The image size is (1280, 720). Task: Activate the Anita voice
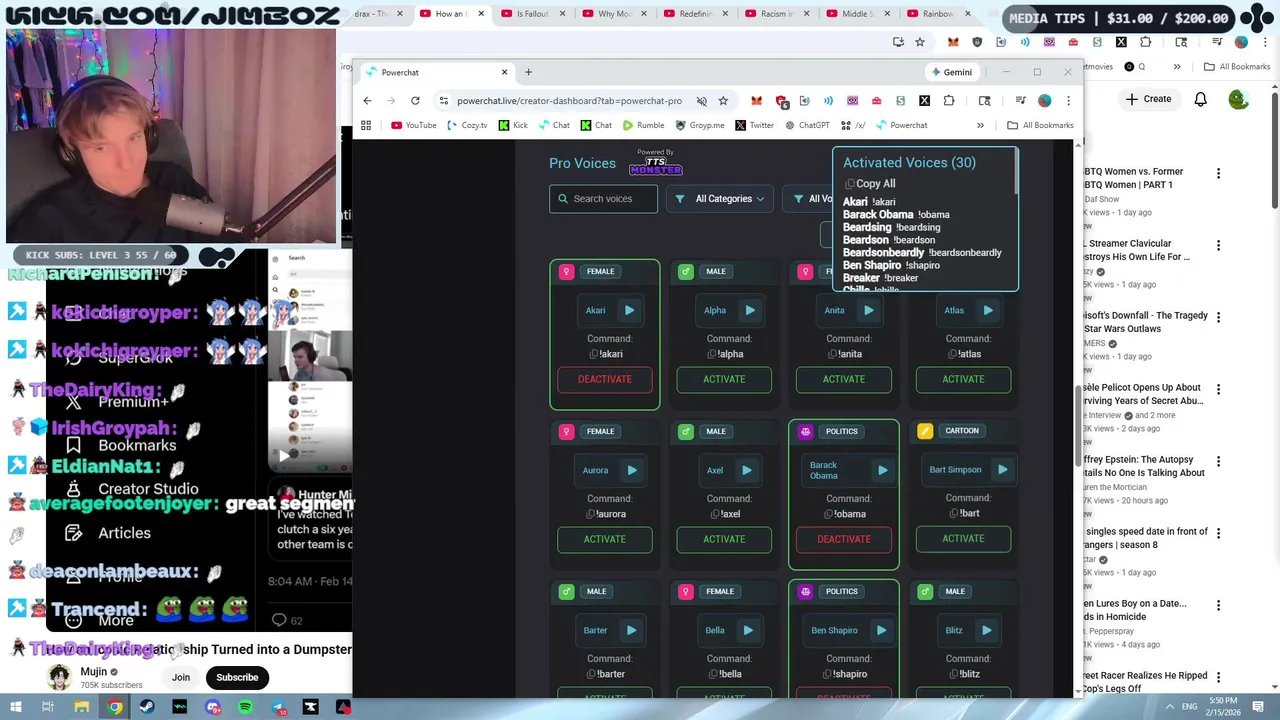pyautogui.click(x=844, y=379)
